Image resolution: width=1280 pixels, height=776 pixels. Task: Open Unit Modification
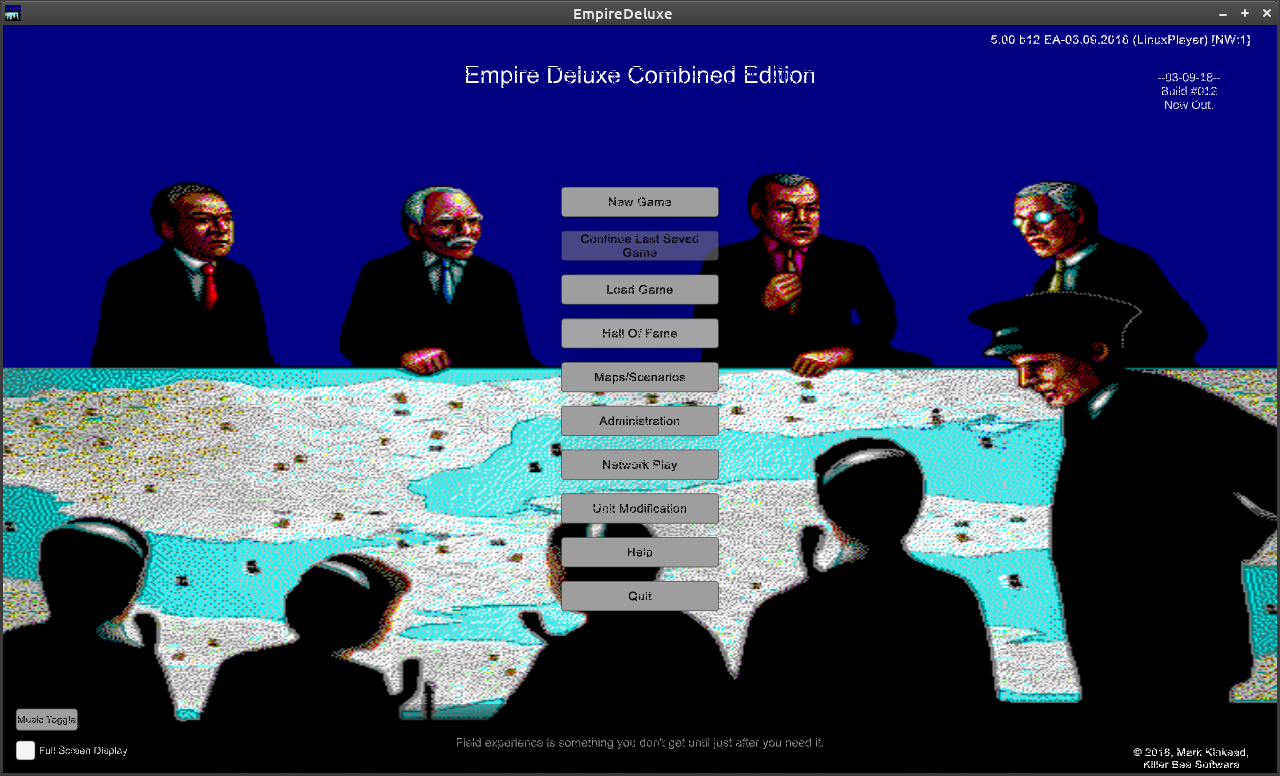point(640,508)
